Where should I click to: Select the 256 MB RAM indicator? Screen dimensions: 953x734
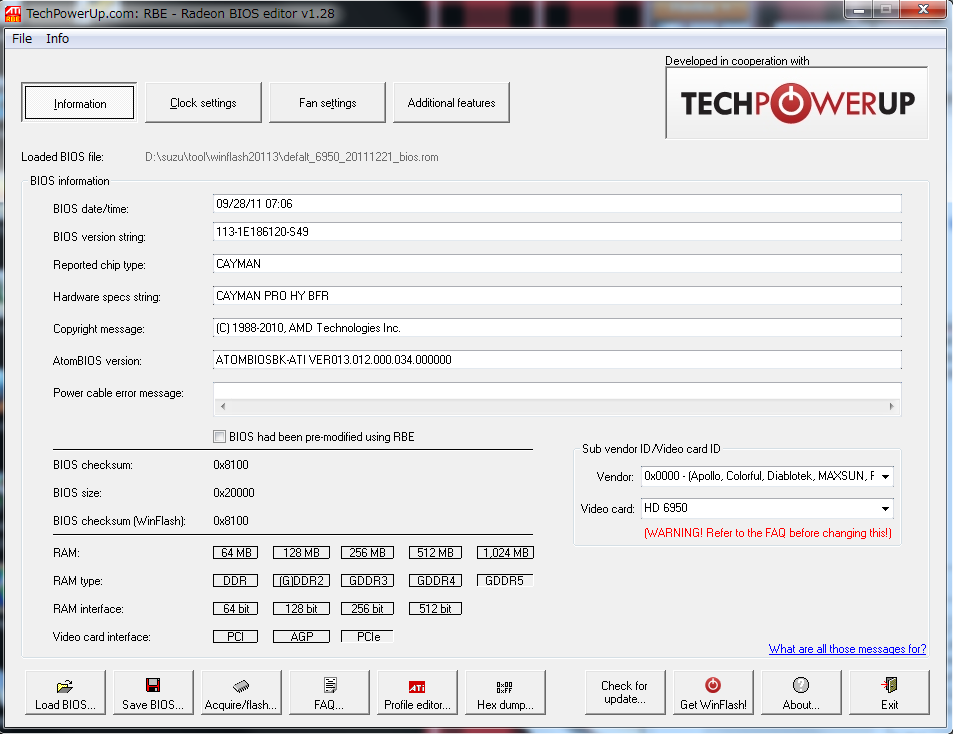click(x=367, y=552)
